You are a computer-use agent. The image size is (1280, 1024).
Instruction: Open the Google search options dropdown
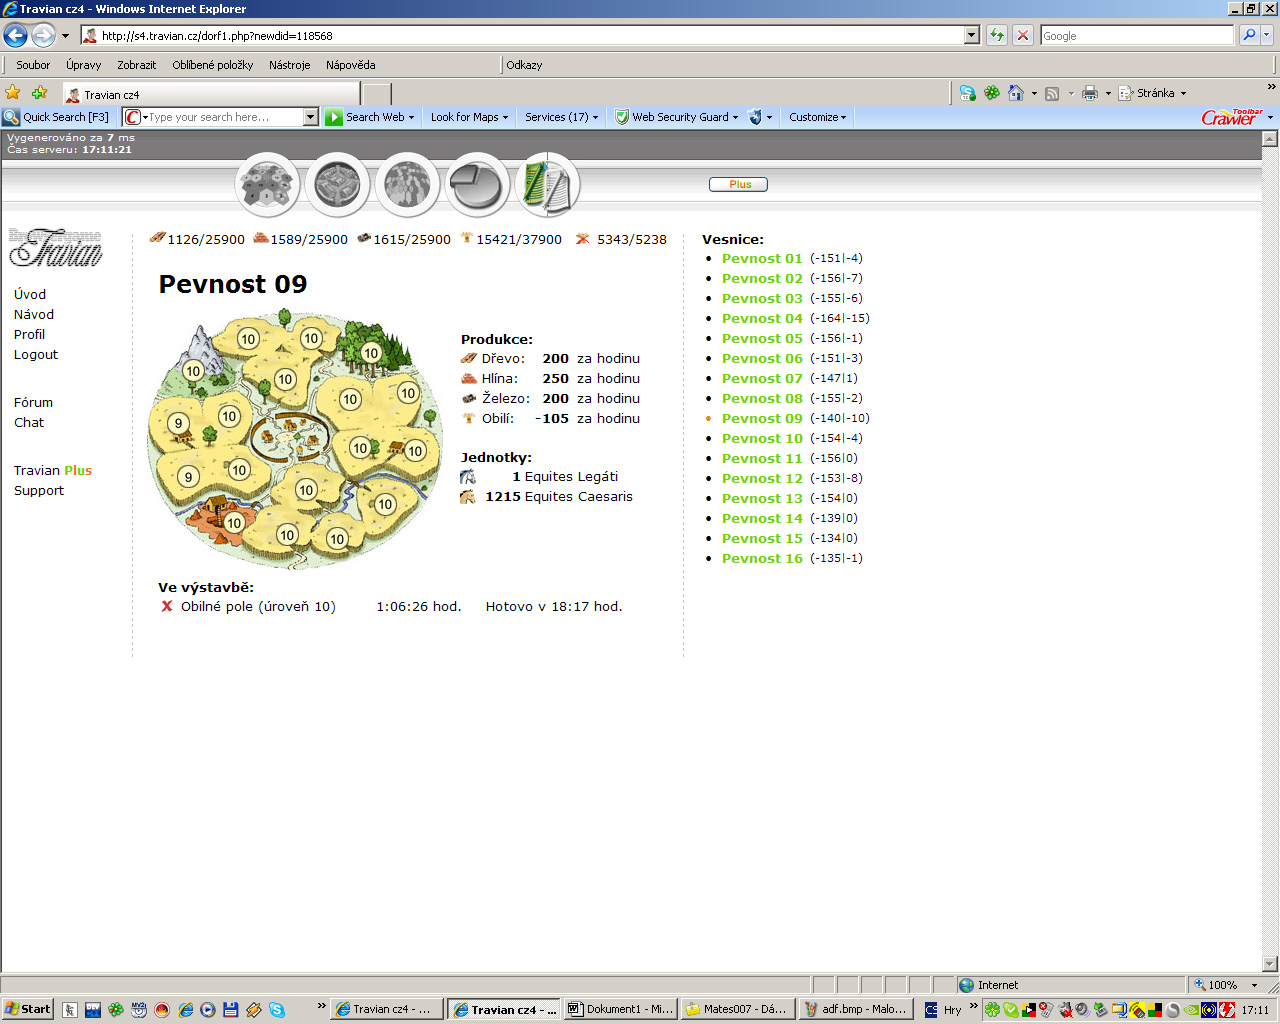[1267, 35]
